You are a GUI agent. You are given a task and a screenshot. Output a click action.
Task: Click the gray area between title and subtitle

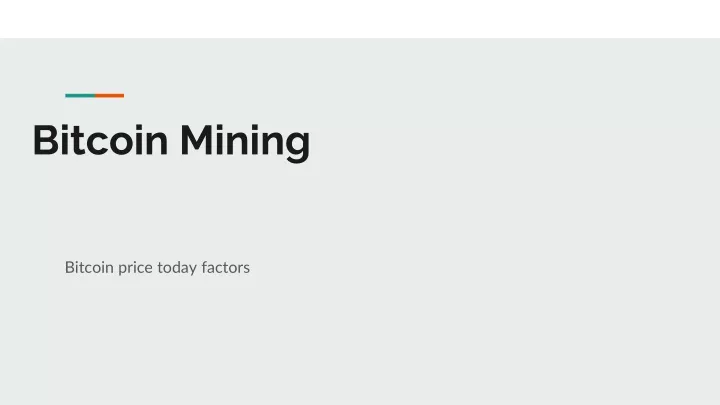click(x=171, y=211)
